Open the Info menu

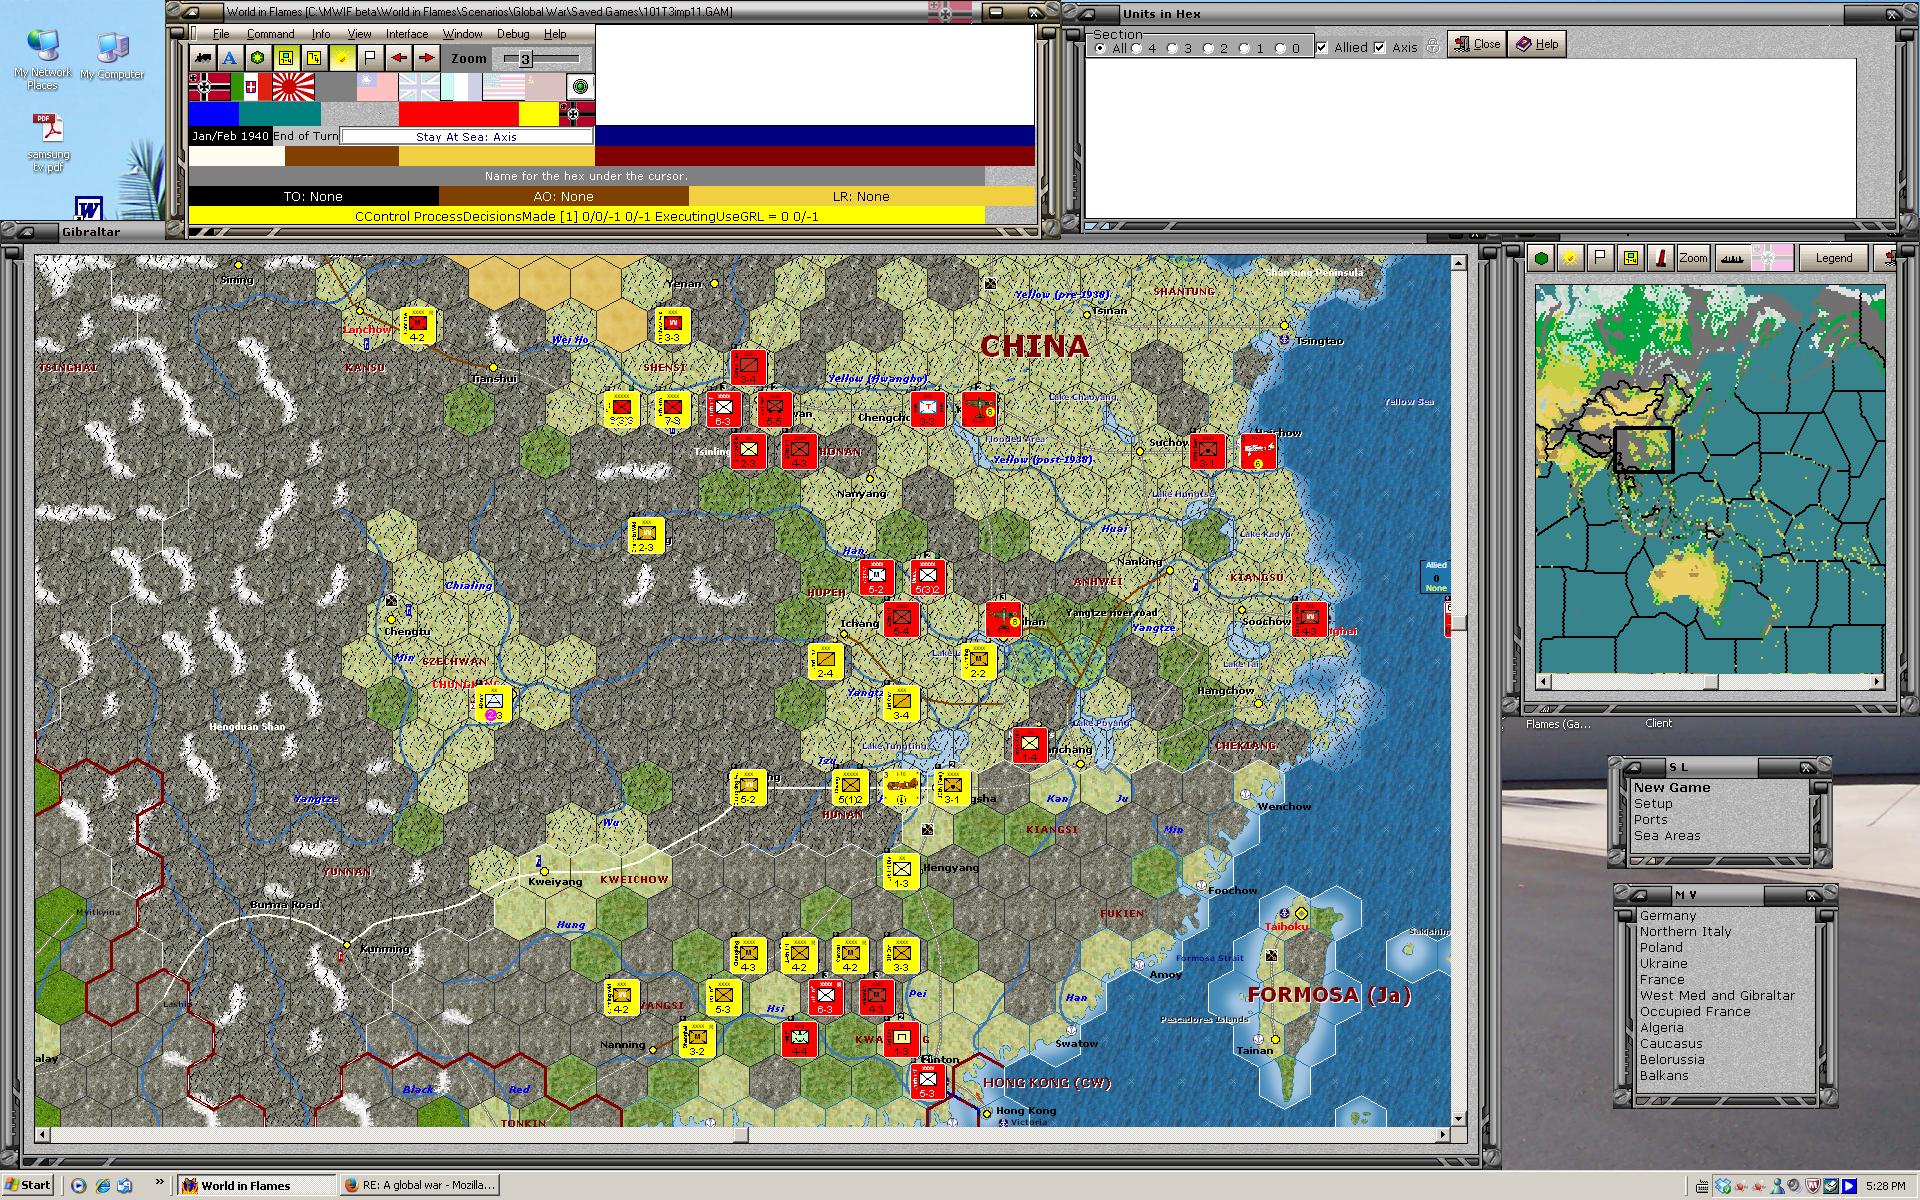(x=320, y=34)
